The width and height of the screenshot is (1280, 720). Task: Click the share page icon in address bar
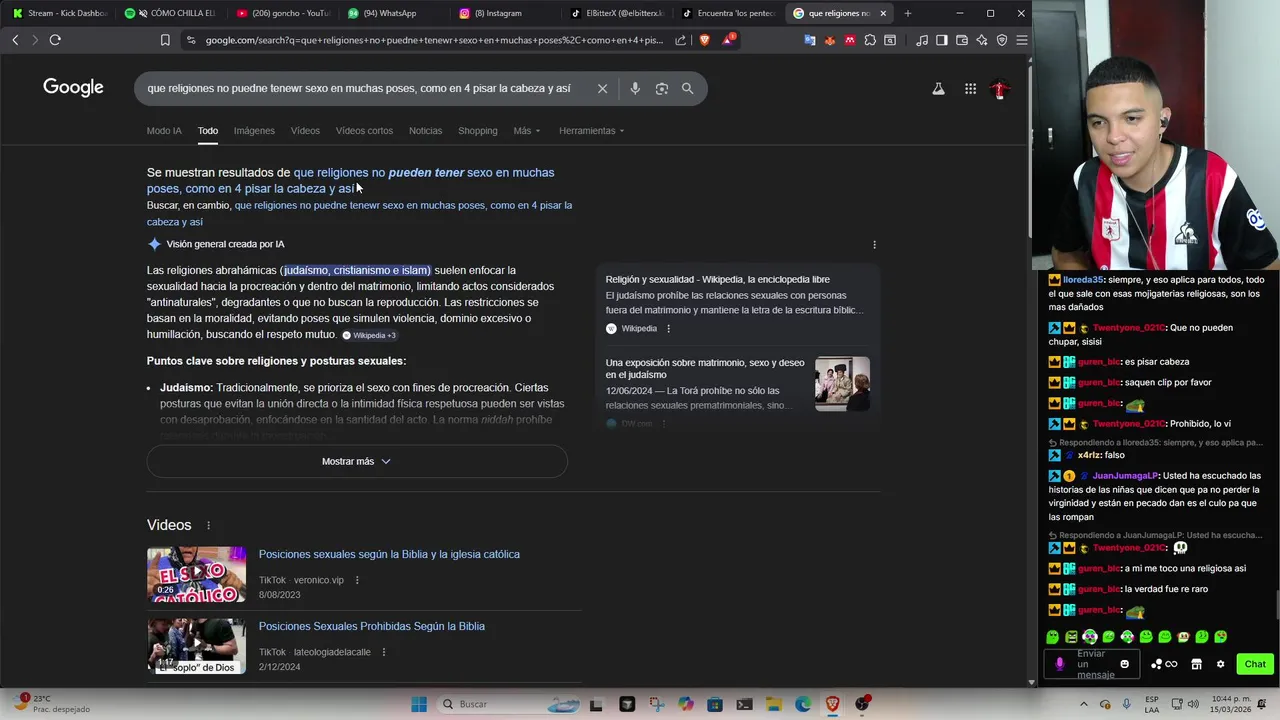coord(681,40)
